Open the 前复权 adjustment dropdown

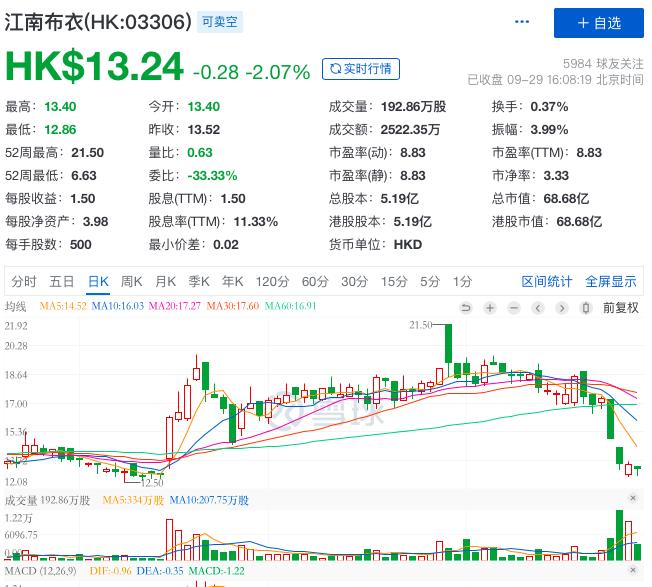click(620, 308)
